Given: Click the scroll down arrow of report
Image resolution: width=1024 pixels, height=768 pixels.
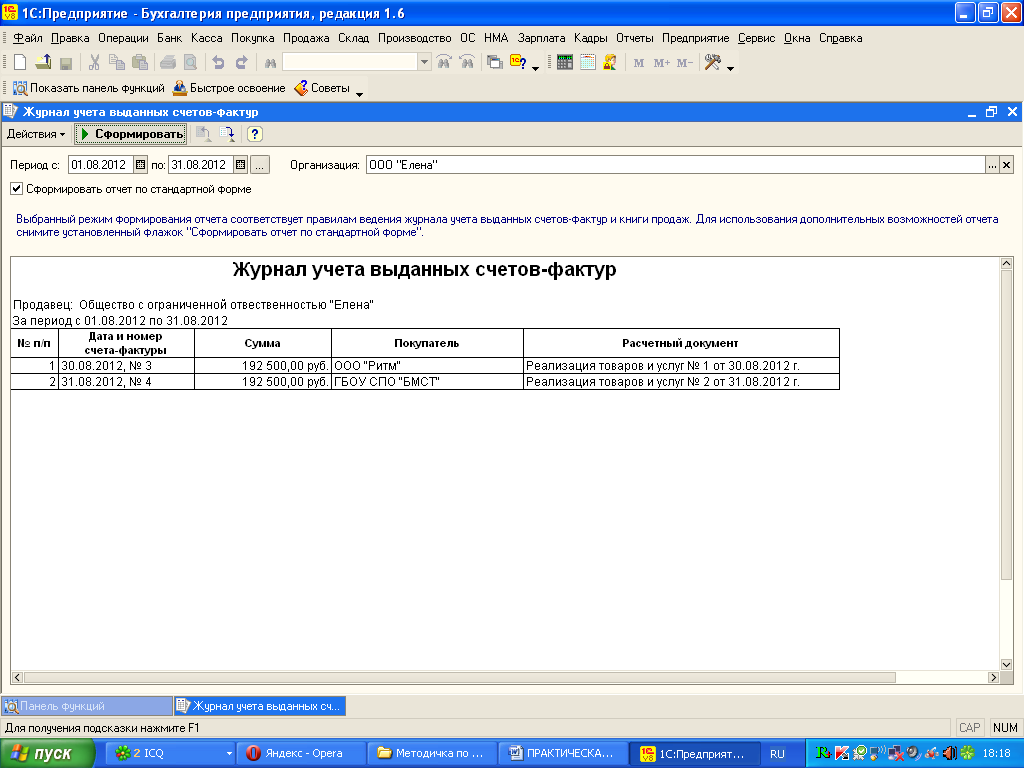Looking at the screenshot, I should pyautogui.click(x=1006, y=665).
